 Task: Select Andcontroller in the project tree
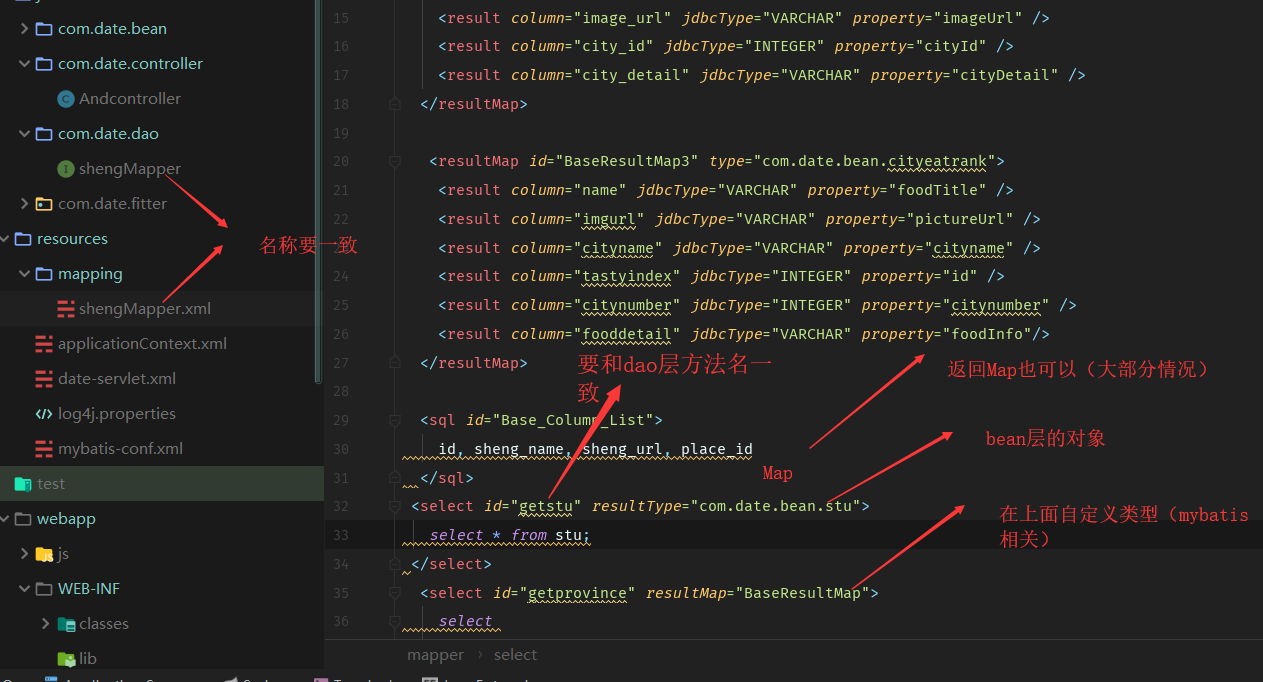(x=130, y=99)
